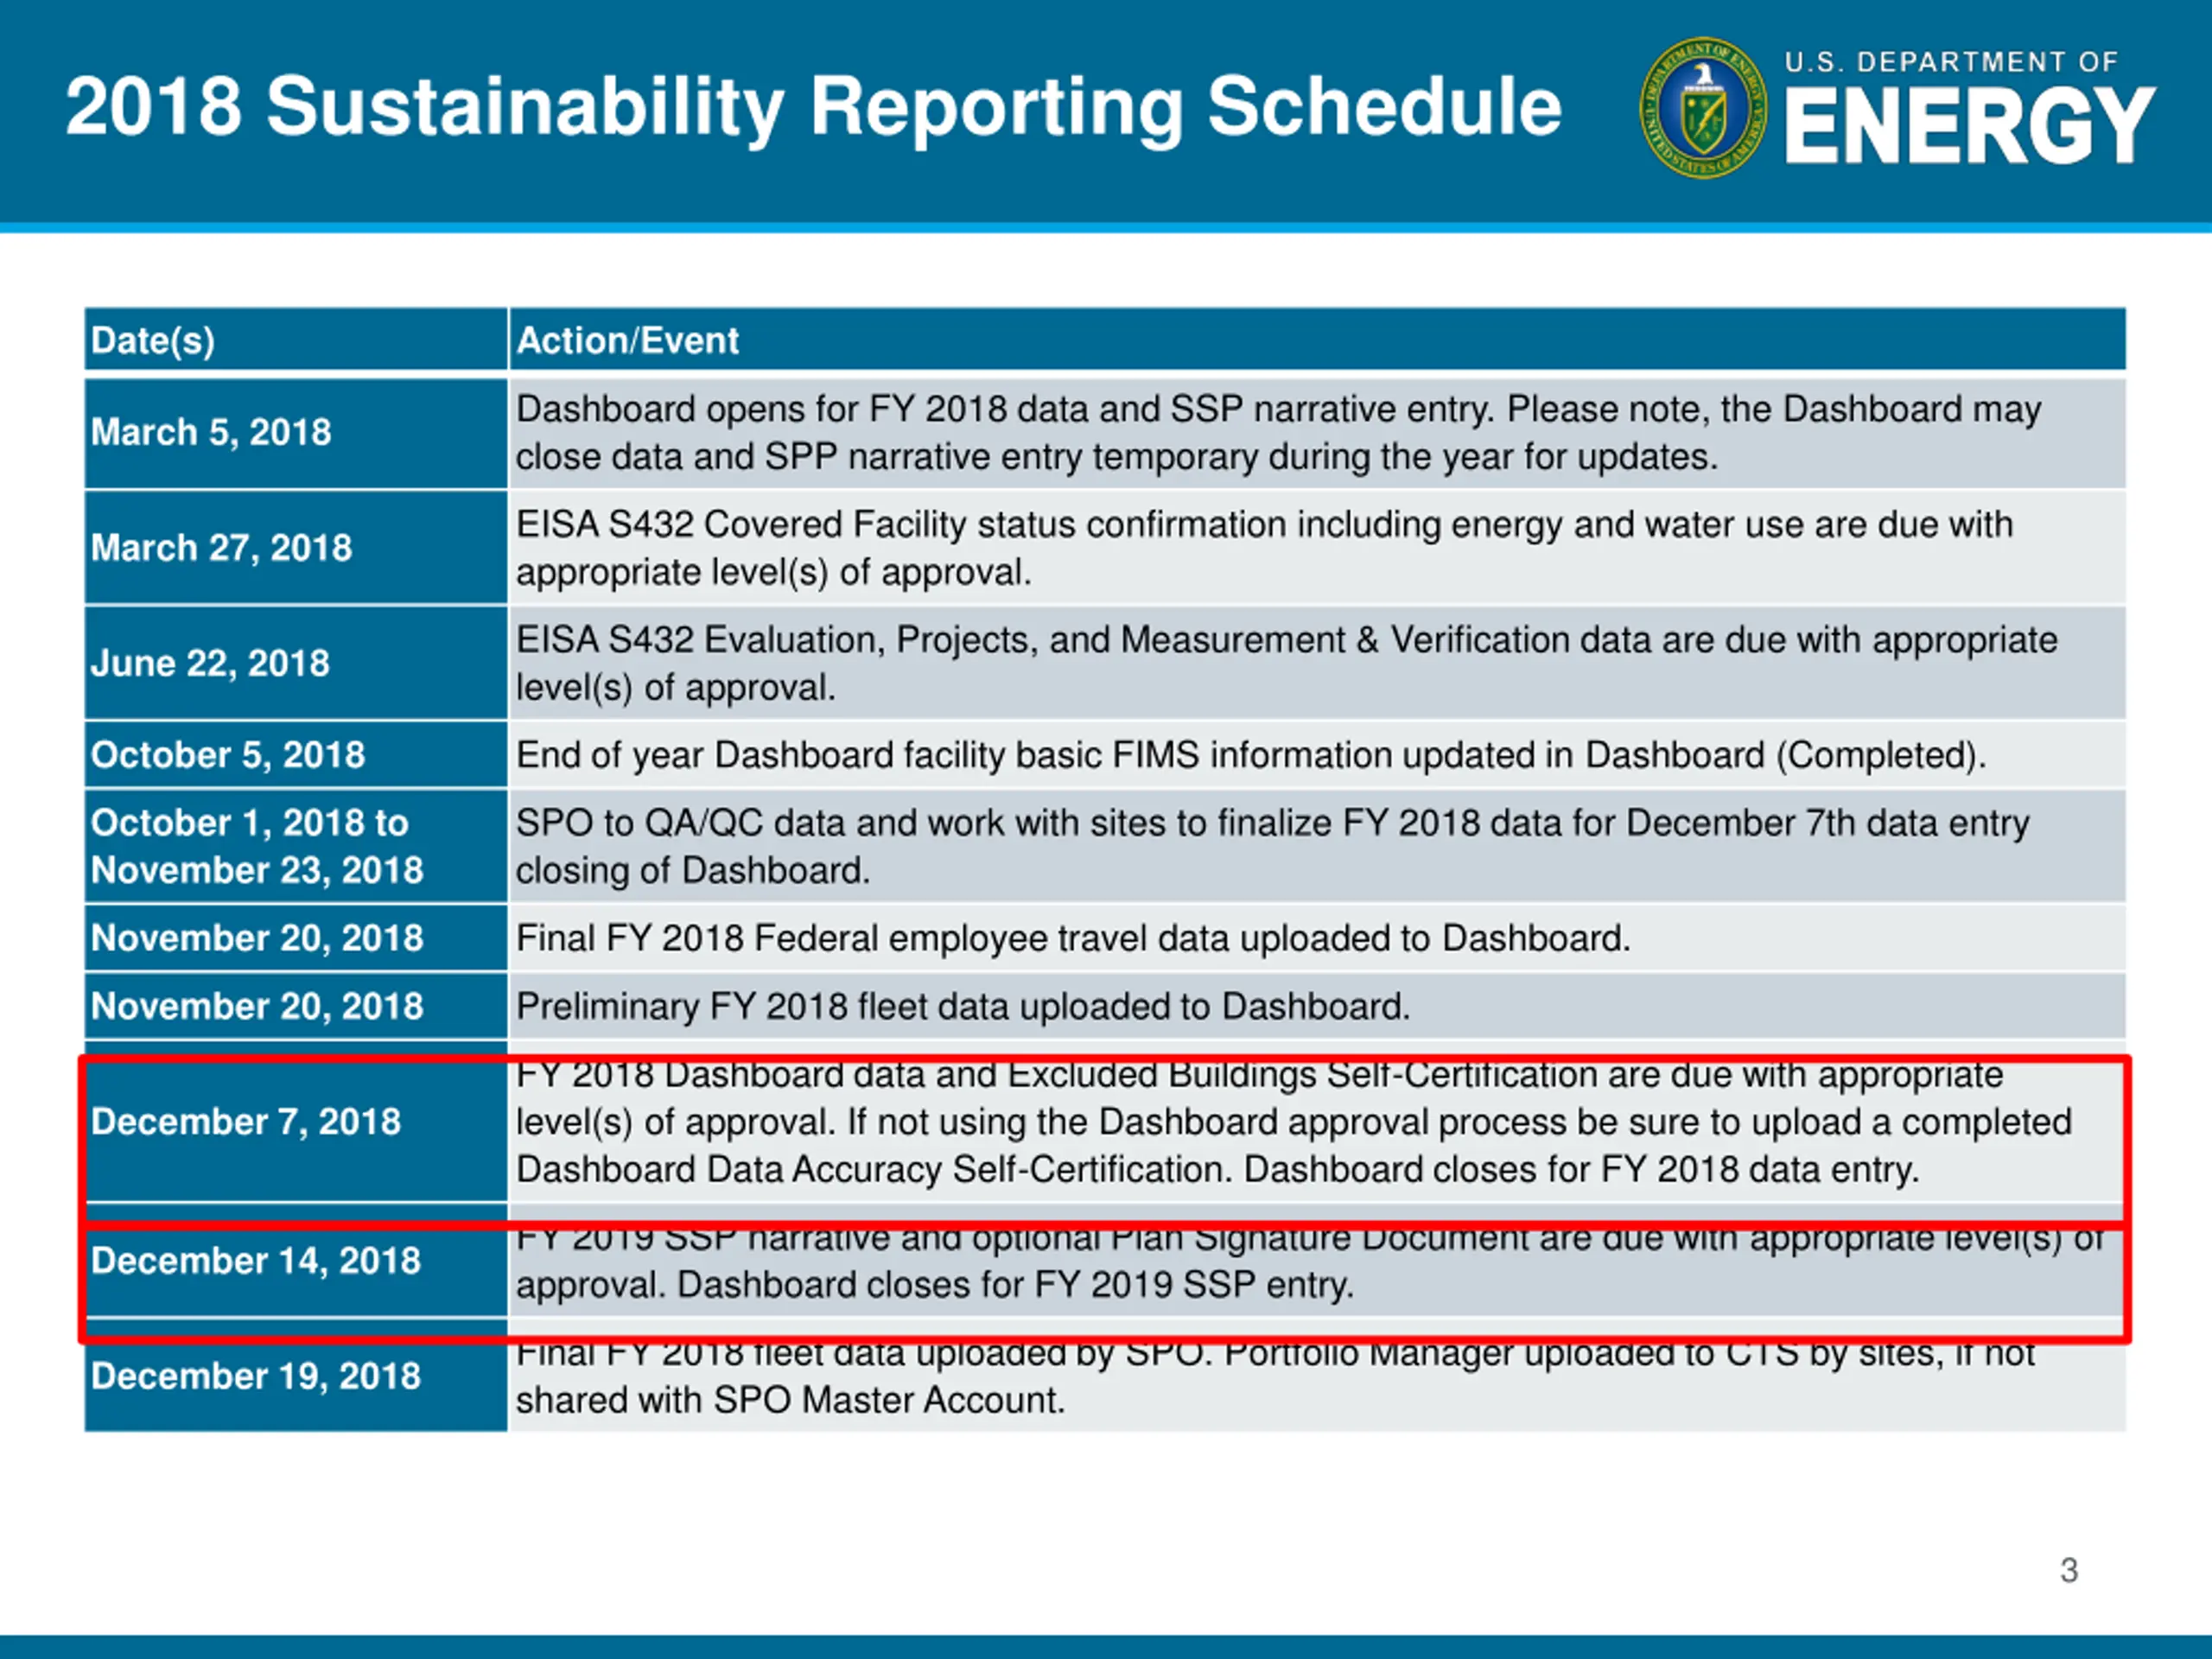Screen dimensions: 2212x1659
Task: Click the slide page number 3
Action: tap(2069, 1570)
